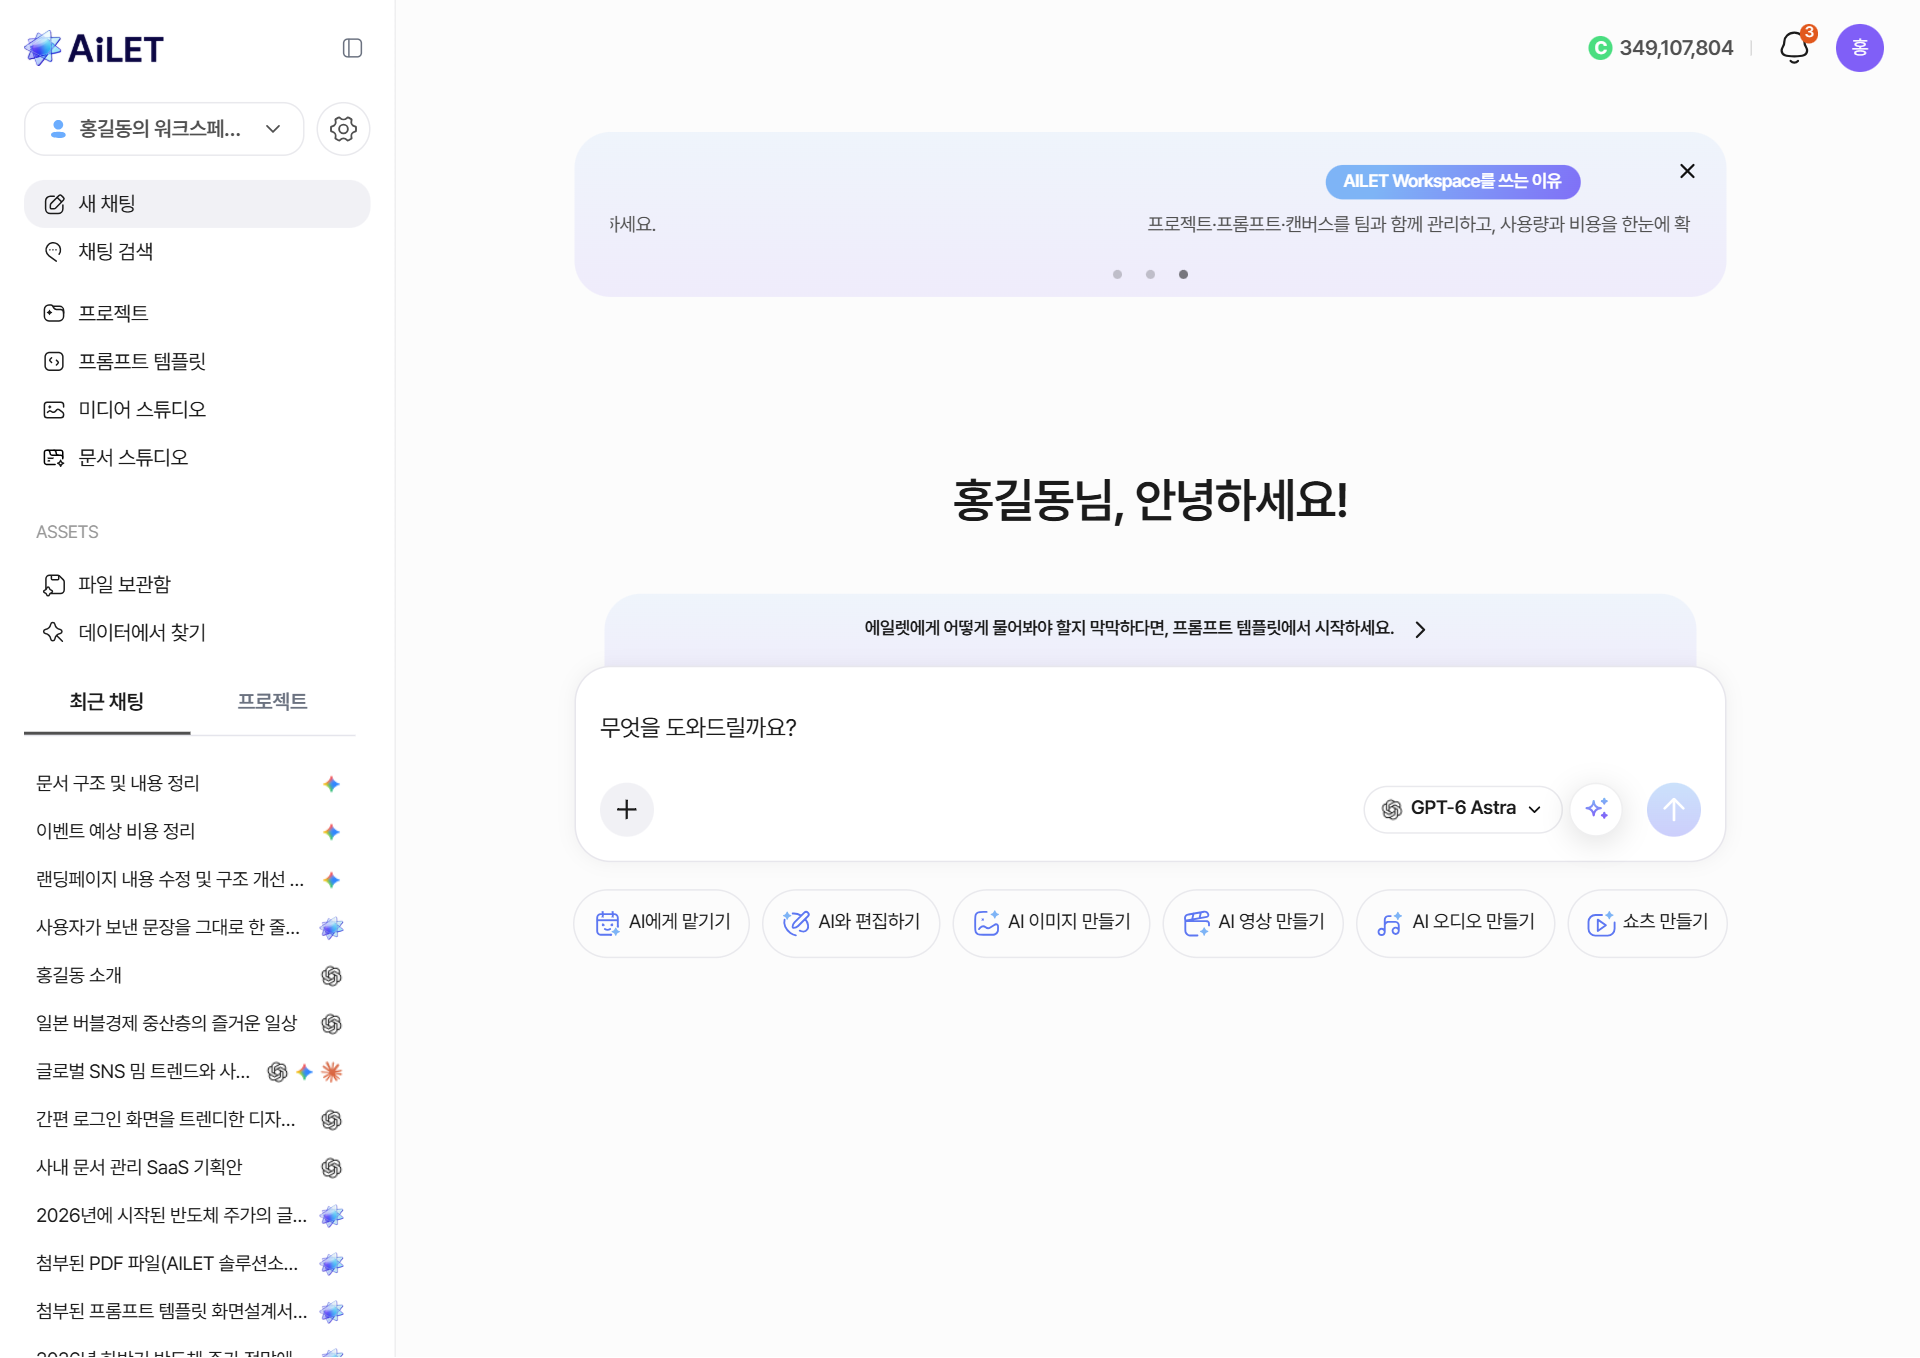Viewport: 1920px width, 1358px height.
Task: Choose AI 오디오 만들기 shortcut
Action: 1455,923
